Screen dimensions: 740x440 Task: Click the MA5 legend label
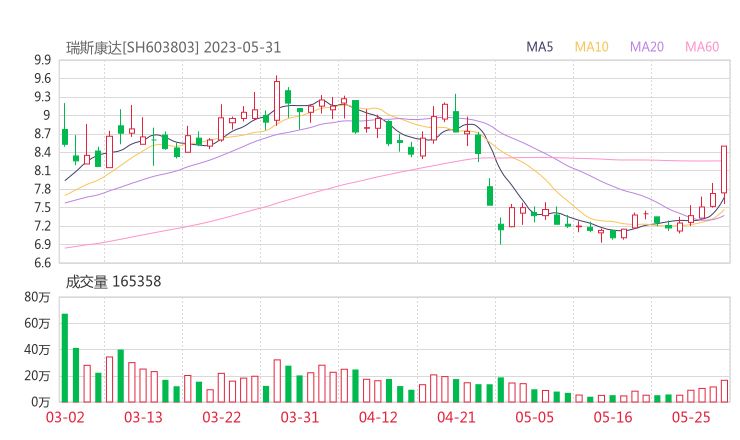pyautogui.click(x=539, y=47)
